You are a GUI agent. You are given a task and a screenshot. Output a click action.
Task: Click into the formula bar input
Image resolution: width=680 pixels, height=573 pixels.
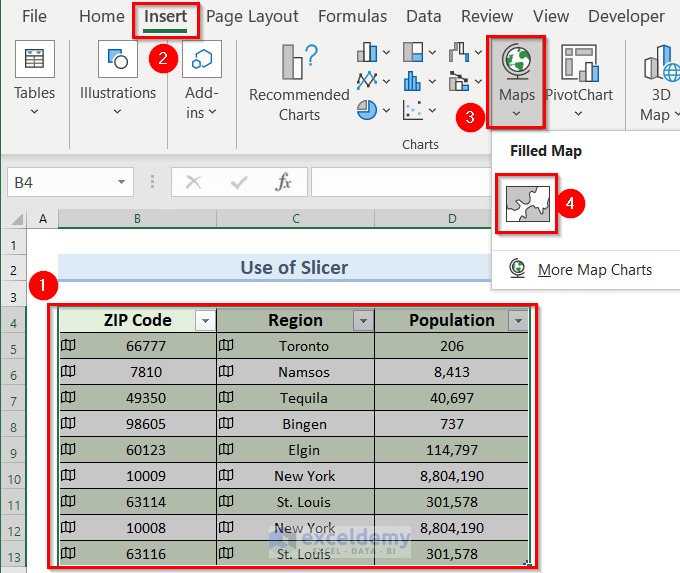401,182
